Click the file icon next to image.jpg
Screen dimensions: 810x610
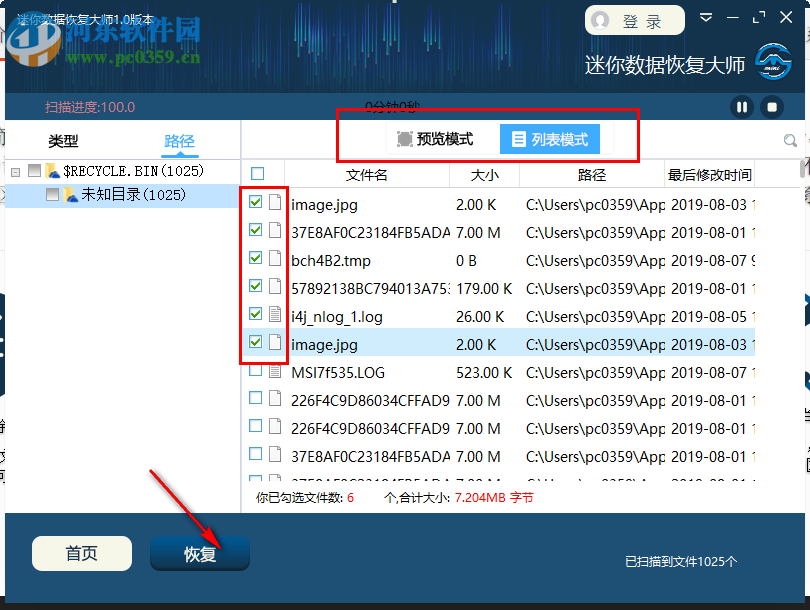pos(275,202)
